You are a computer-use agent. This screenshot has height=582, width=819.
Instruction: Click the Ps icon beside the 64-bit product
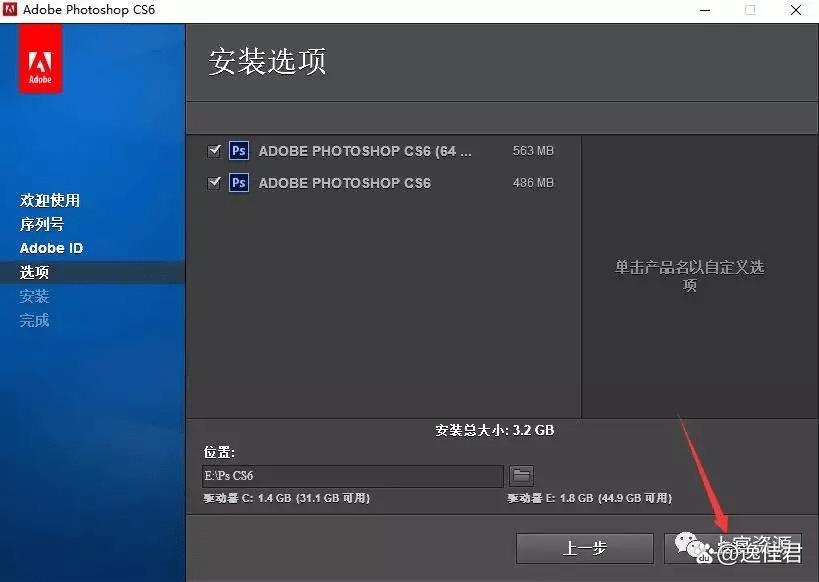pos(238,150)
